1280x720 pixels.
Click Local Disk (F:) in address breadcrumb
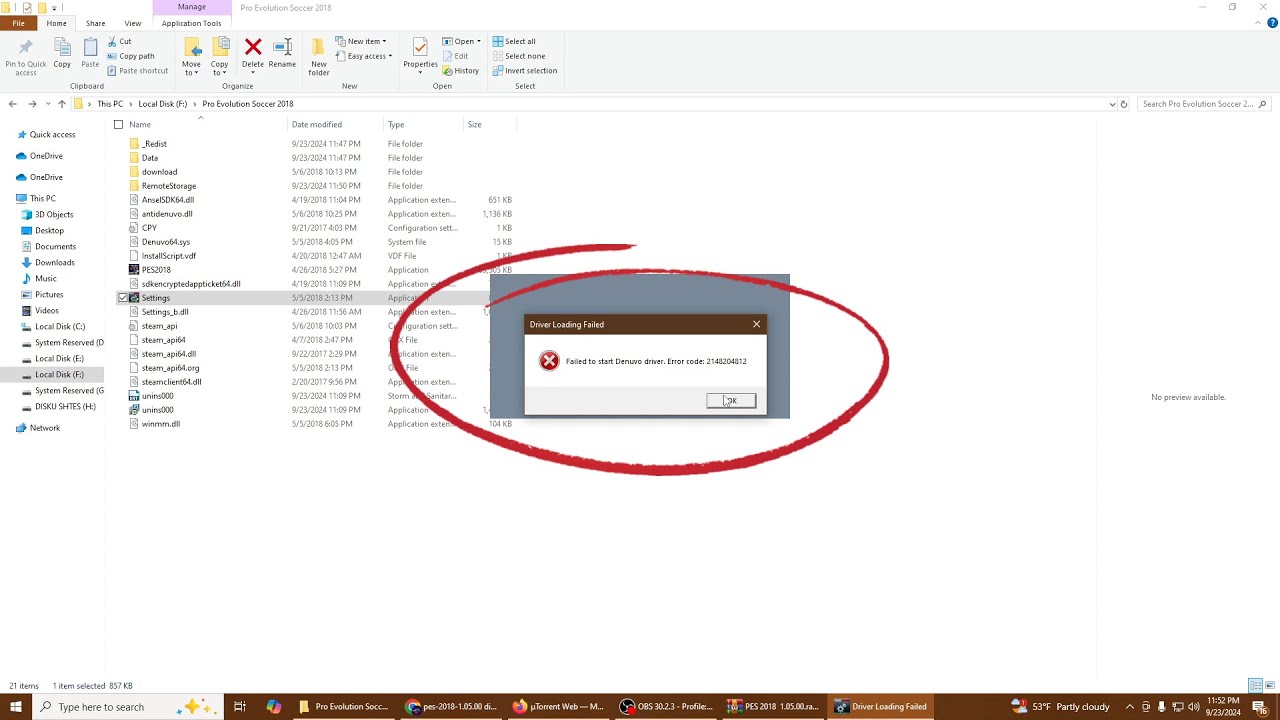tap(160, 104)
